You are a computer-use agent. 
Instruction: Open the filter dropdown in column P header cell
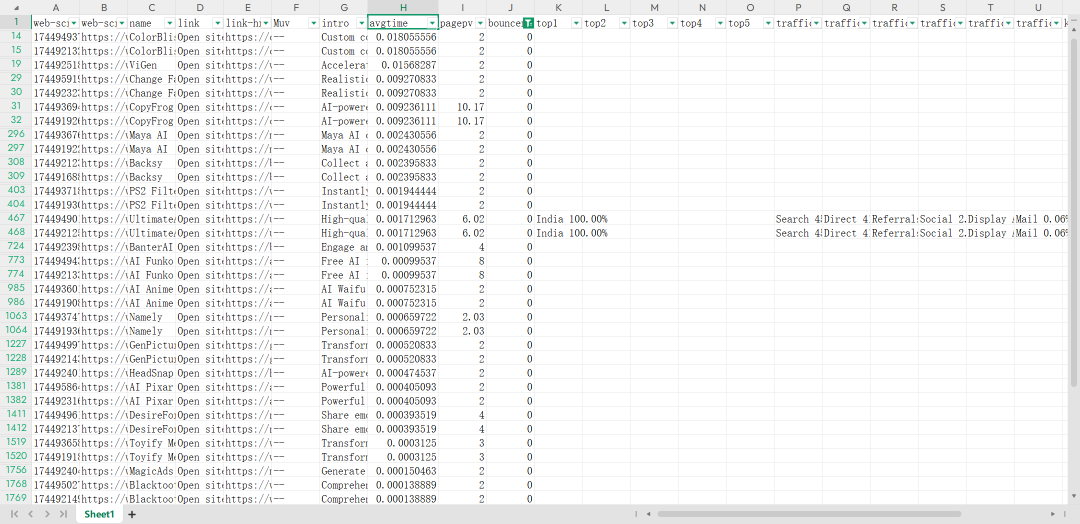816,23
